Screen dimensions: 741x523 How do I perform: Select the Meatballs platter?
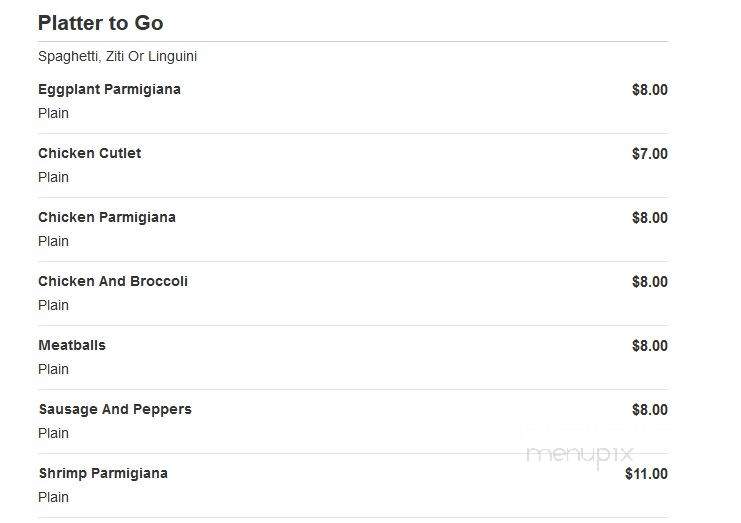(x=72, y=345)
